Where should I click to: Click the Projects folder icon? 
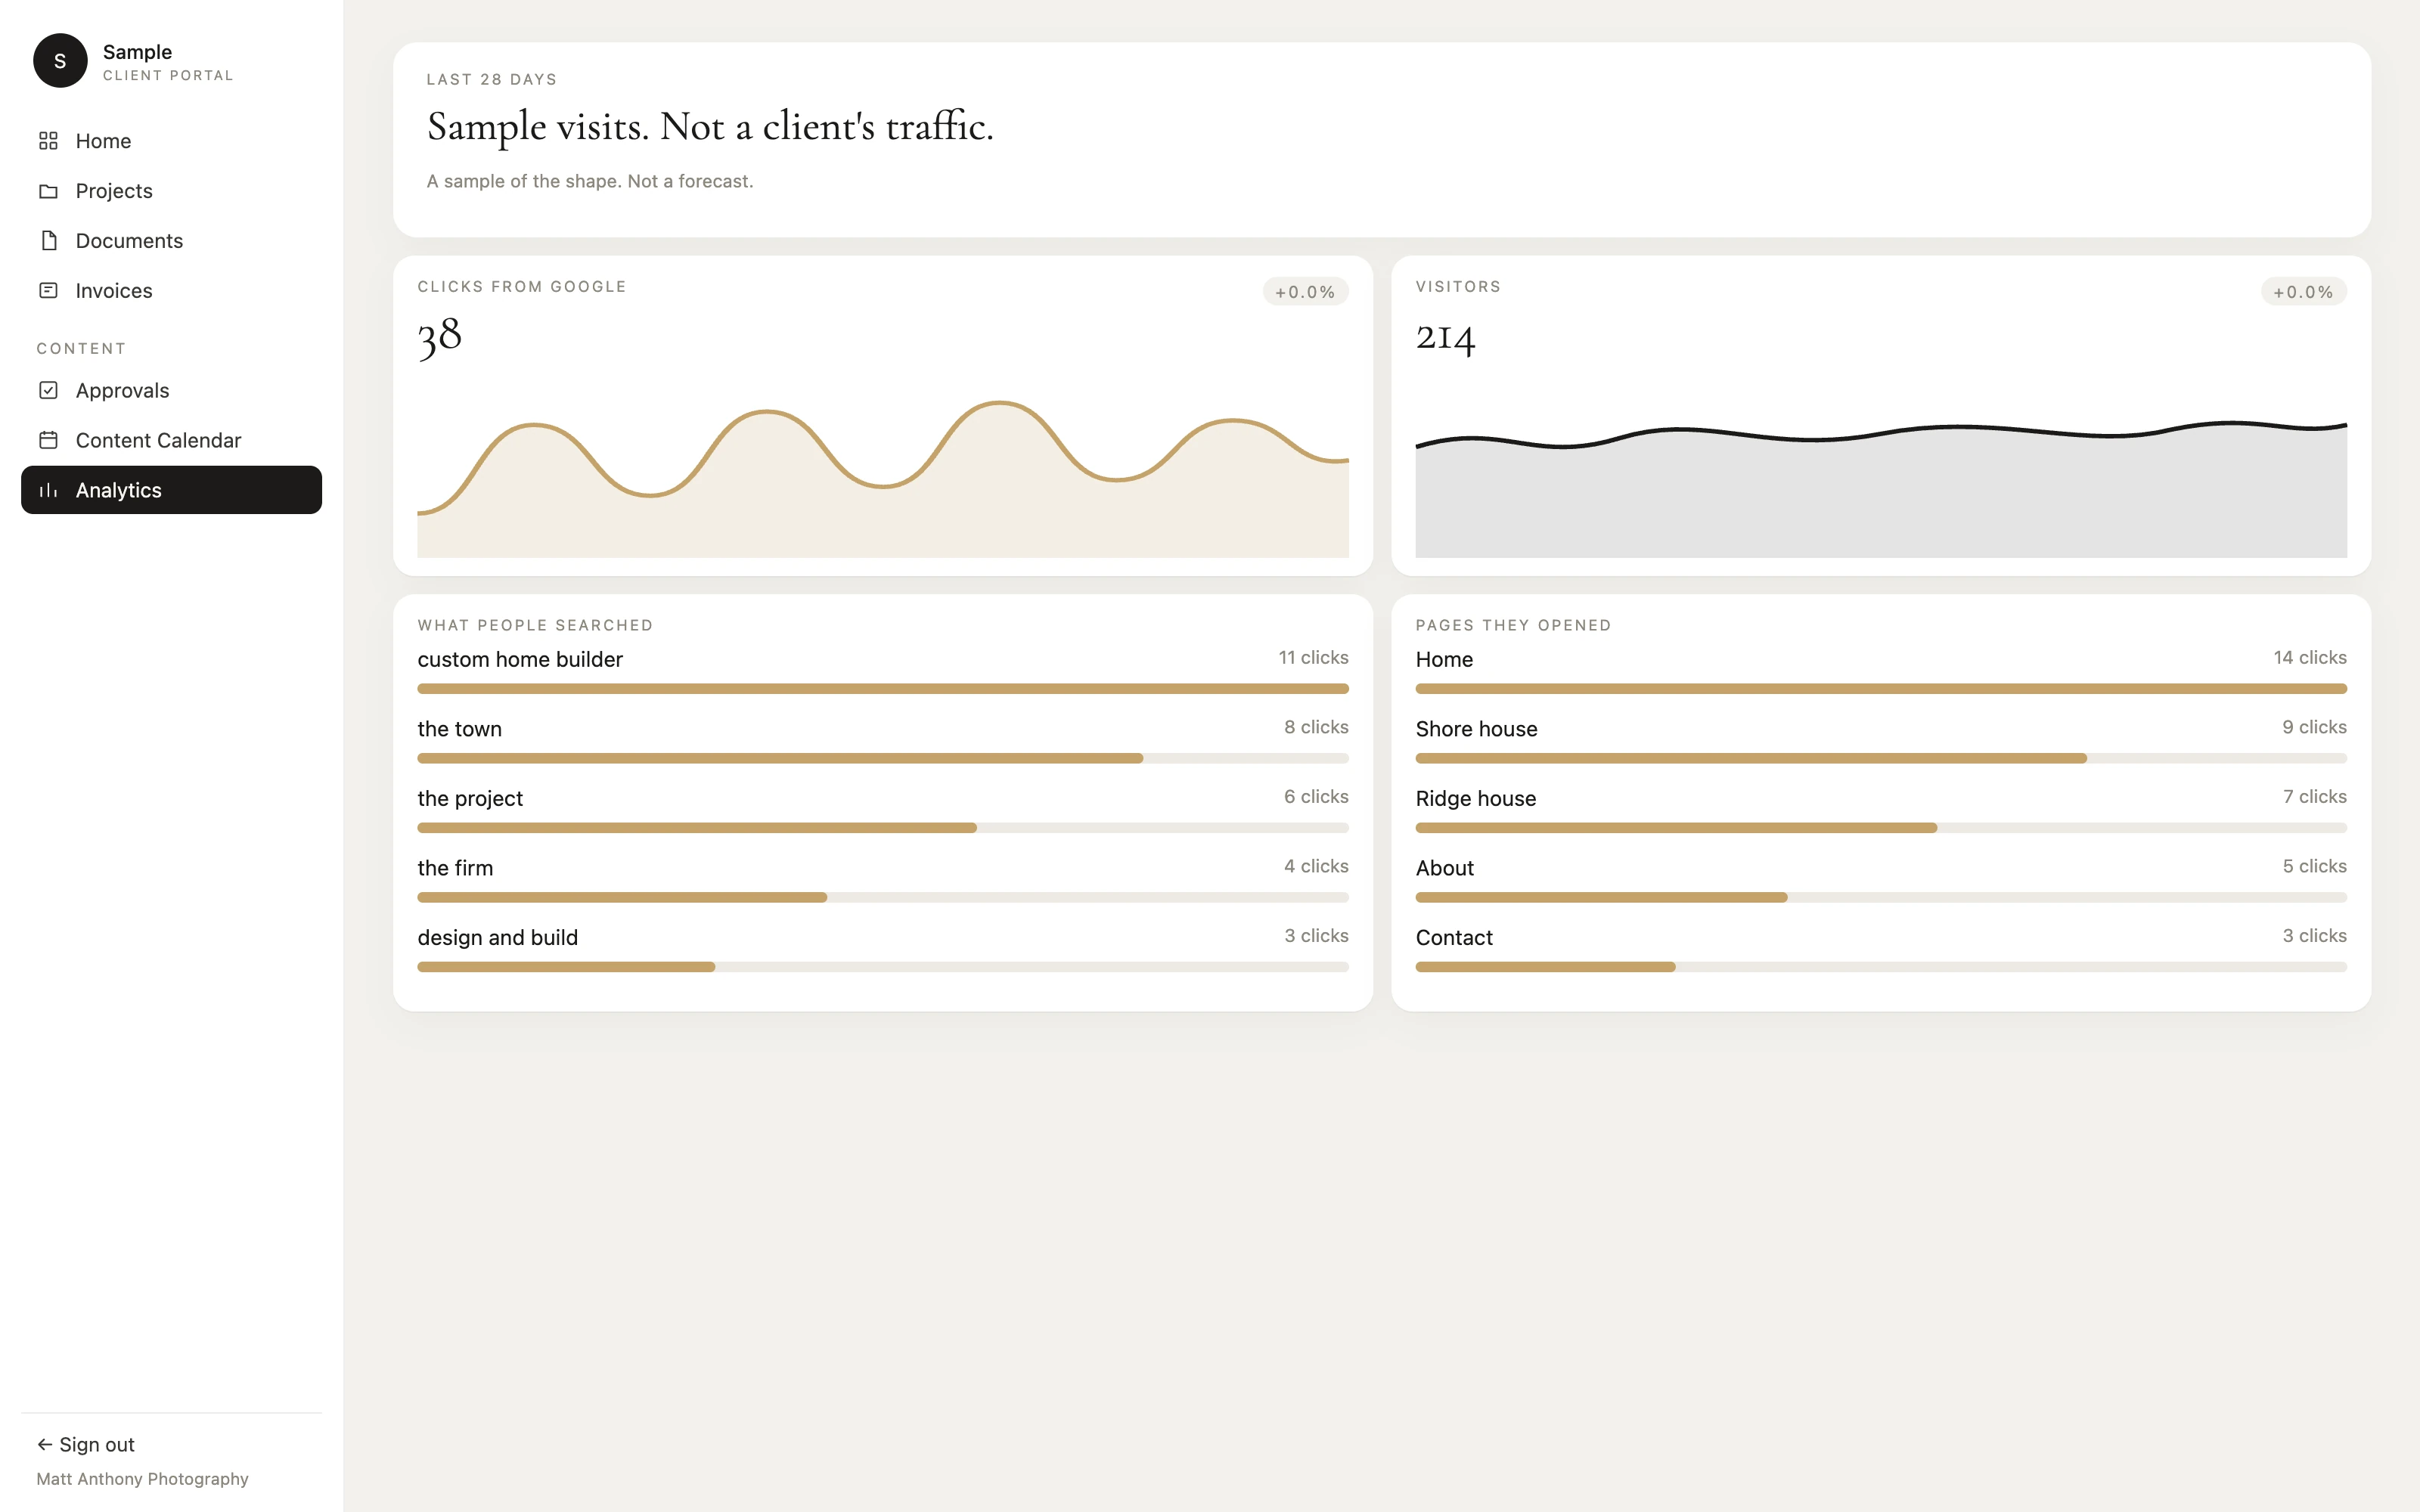[48, 191]
